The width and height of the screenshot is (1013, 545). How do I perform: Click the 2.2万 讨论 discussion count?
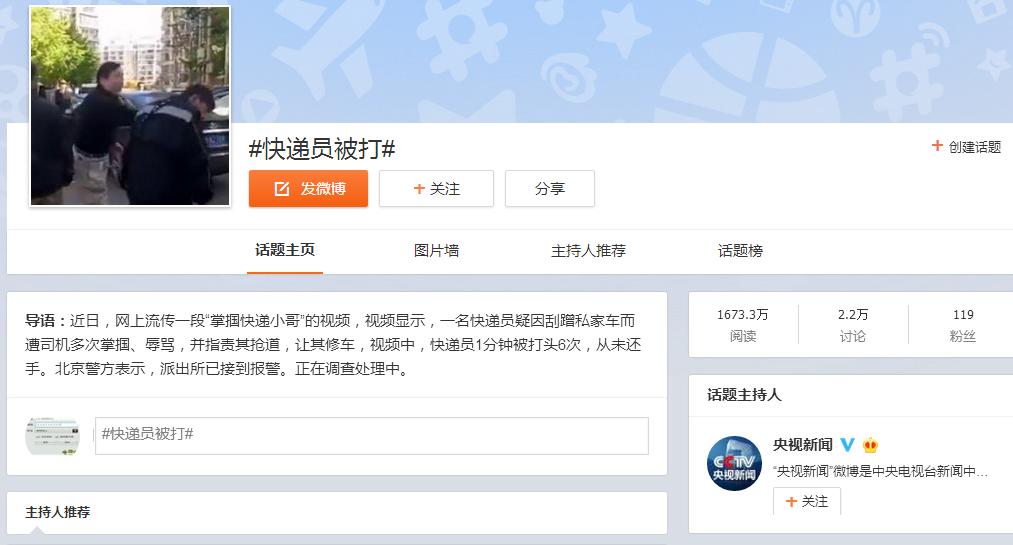(853, 325)
